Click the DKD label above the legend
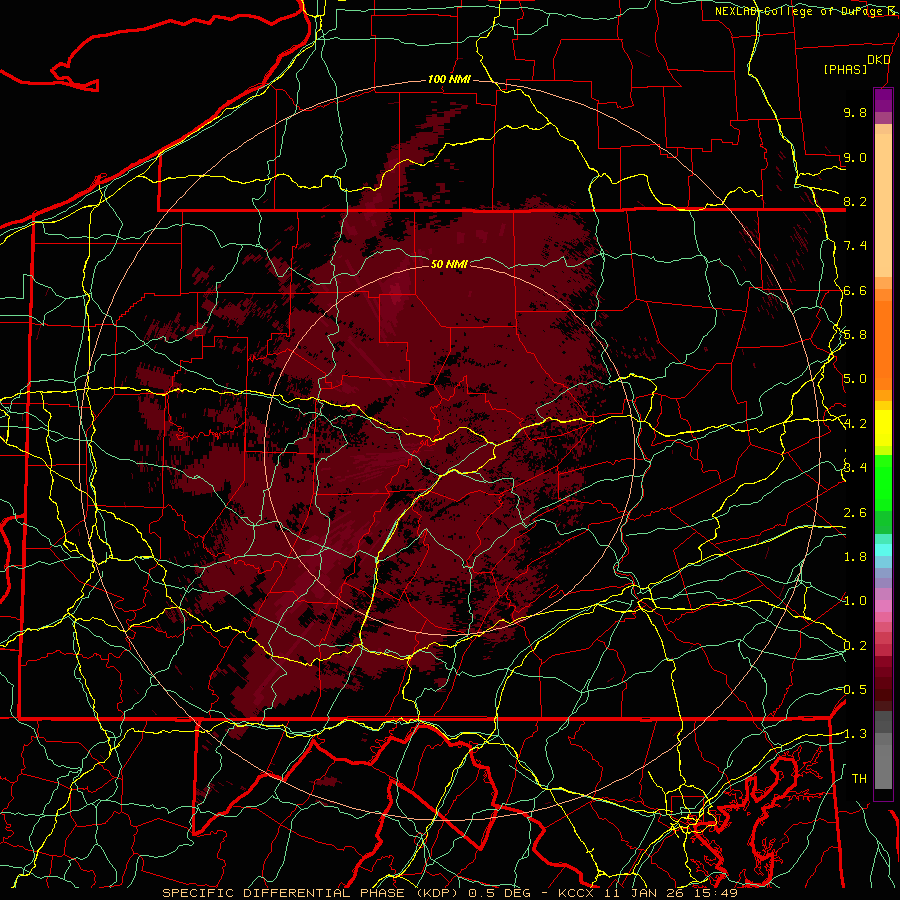This screenshot has height=900, width=900. (879, 60)
